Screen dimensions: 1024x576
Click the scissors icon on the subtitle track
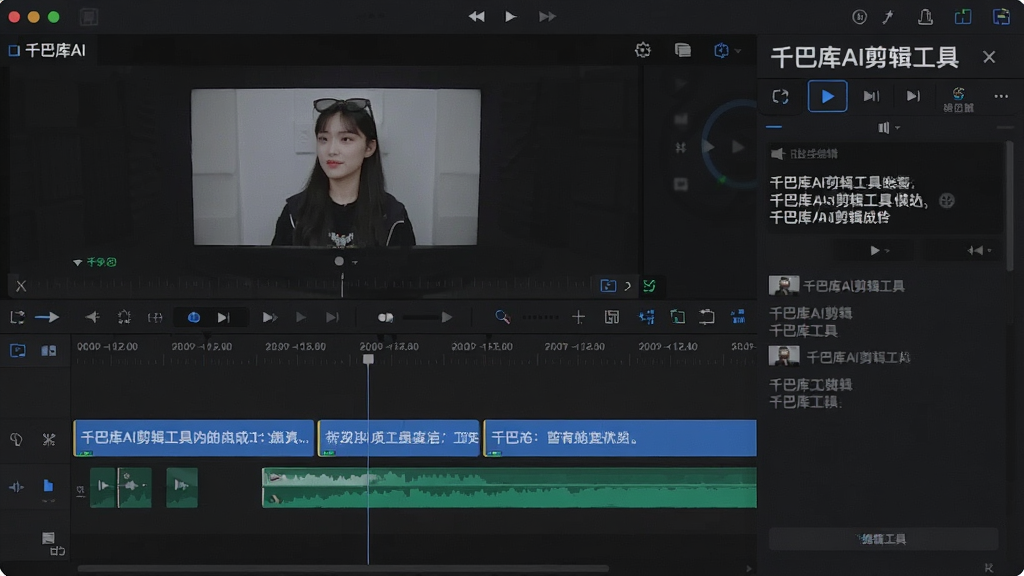click(49, 439)
